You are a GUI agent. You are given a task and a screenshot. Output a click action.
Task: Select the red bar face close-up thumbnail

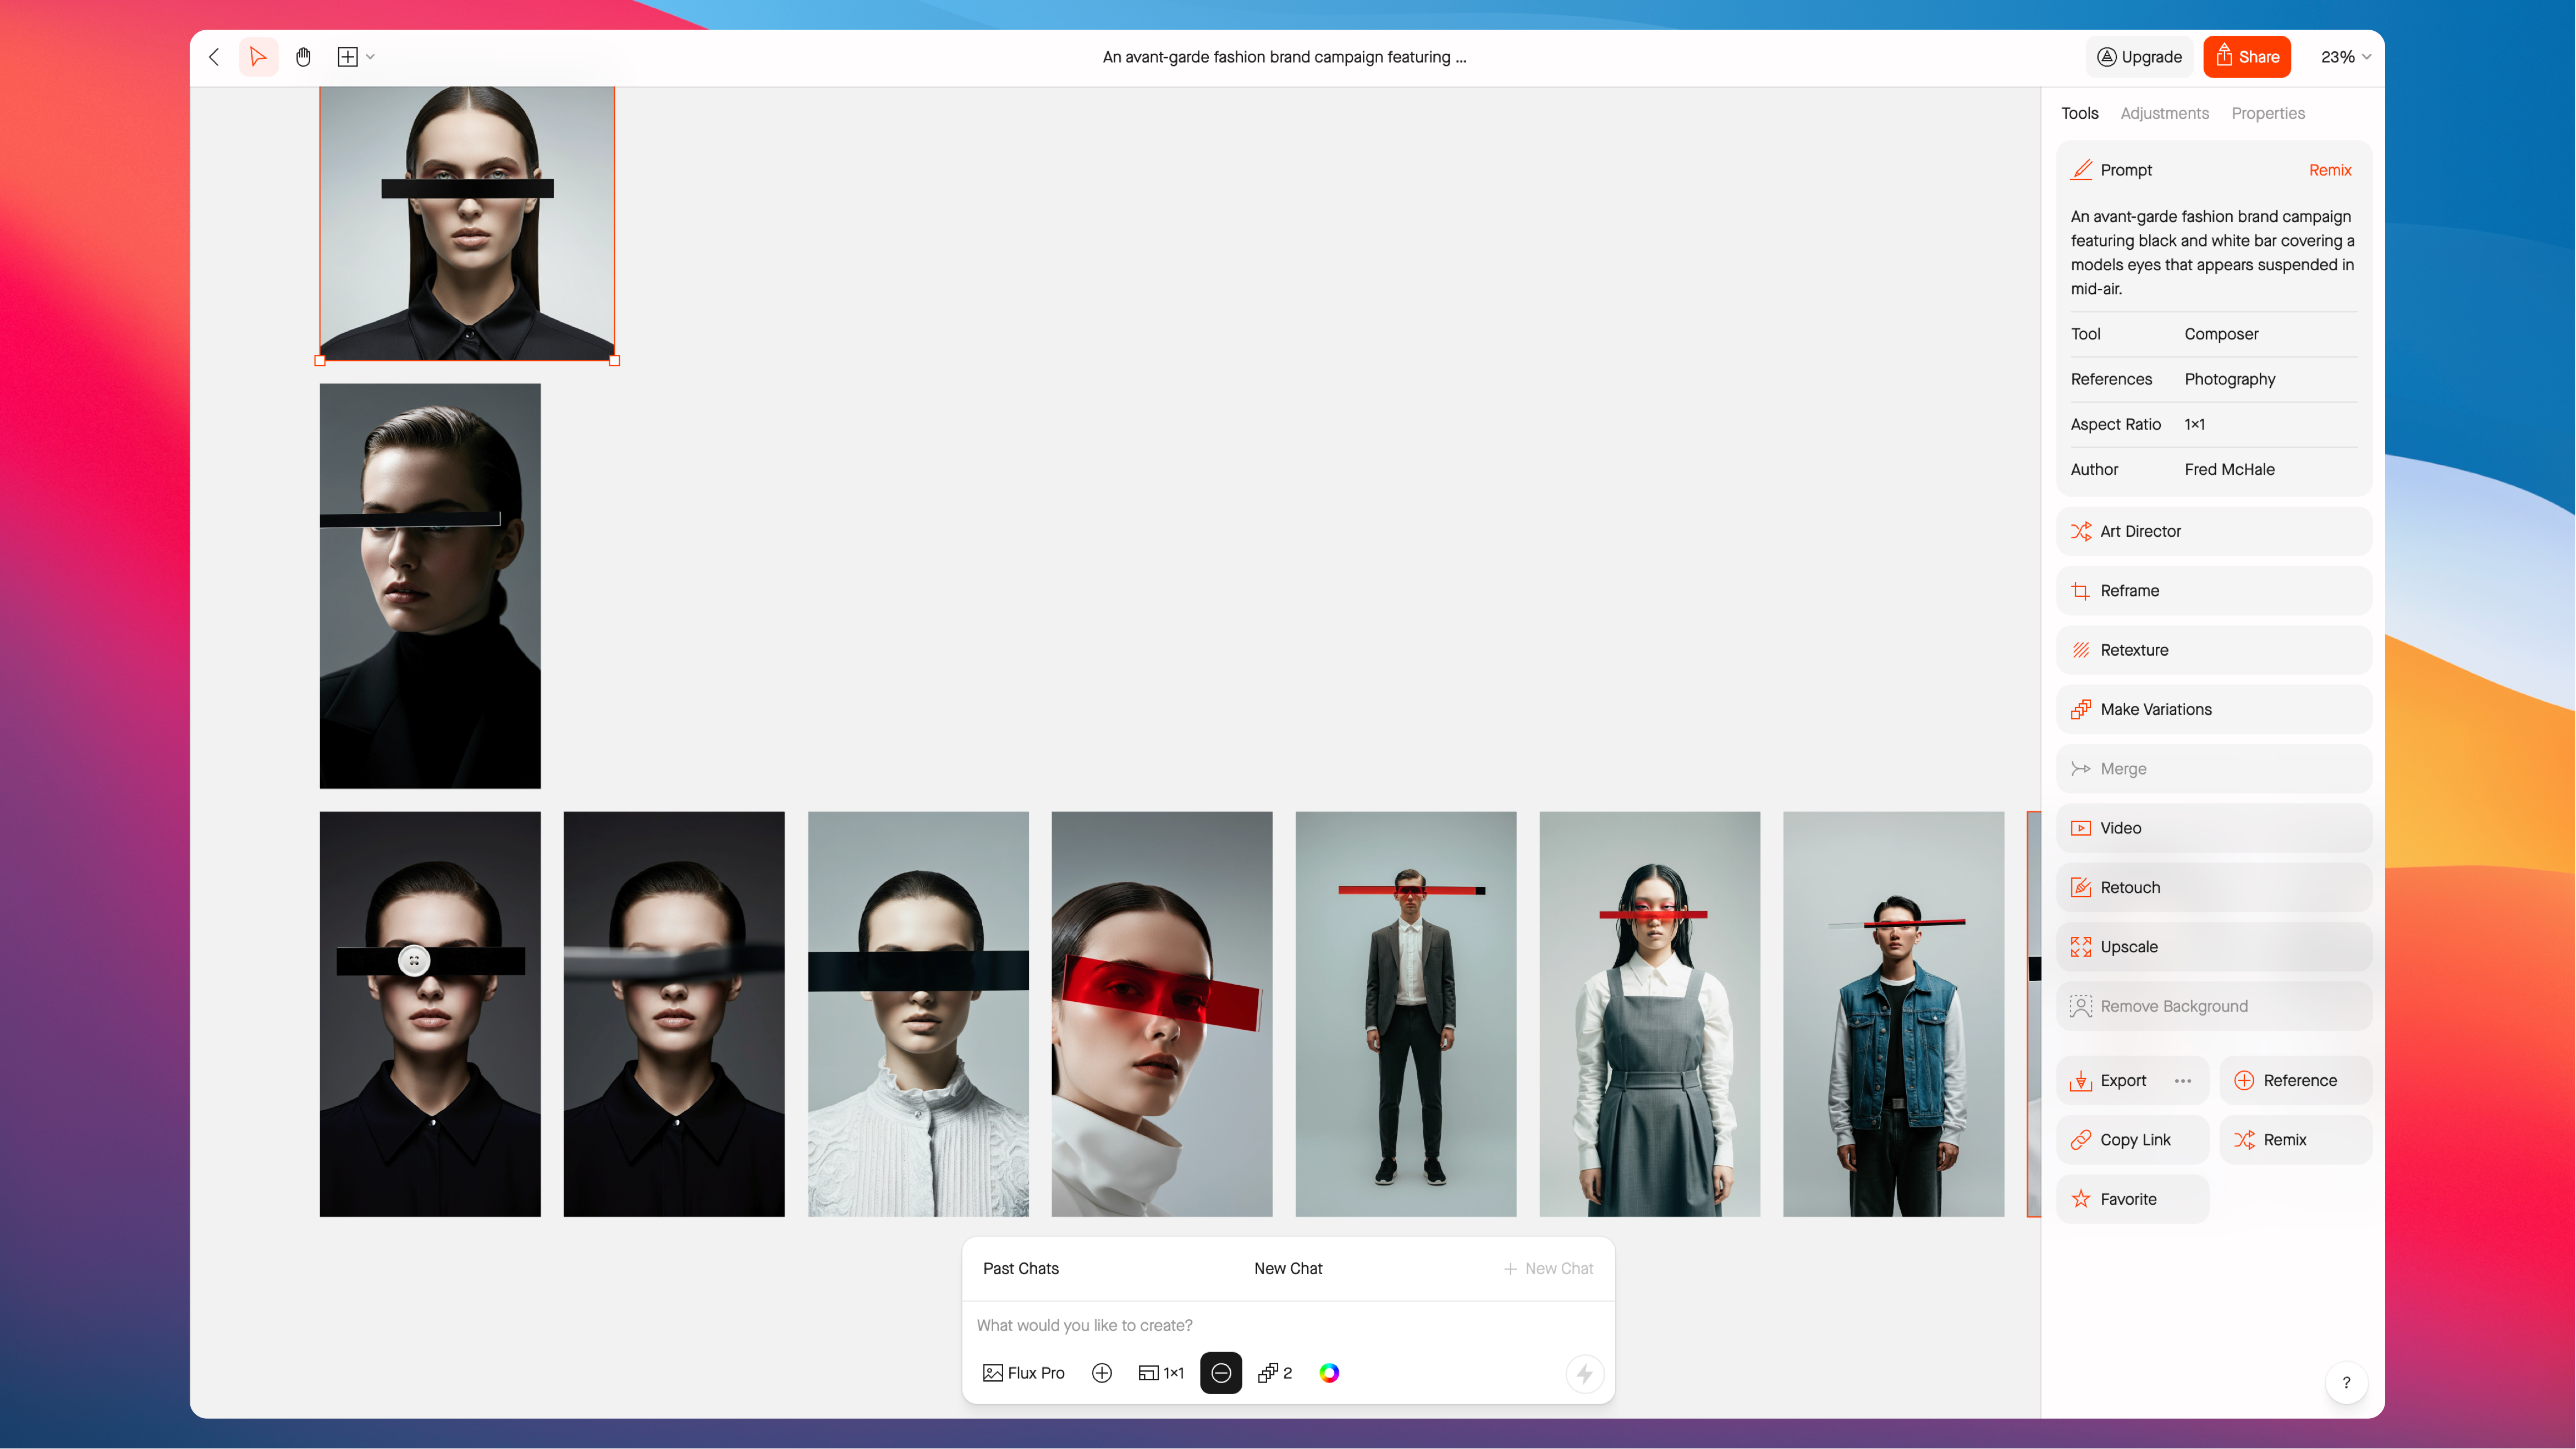click(x=1161, y=1013)
